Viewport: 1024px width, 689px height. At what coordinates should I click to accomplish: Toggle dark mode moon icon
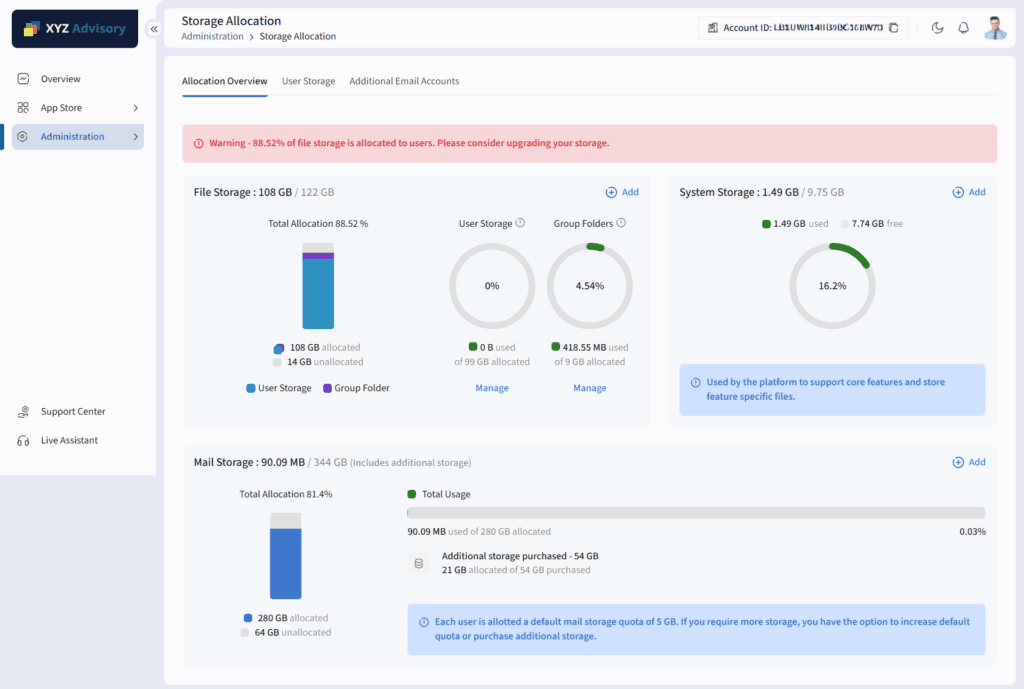point(937,28)
